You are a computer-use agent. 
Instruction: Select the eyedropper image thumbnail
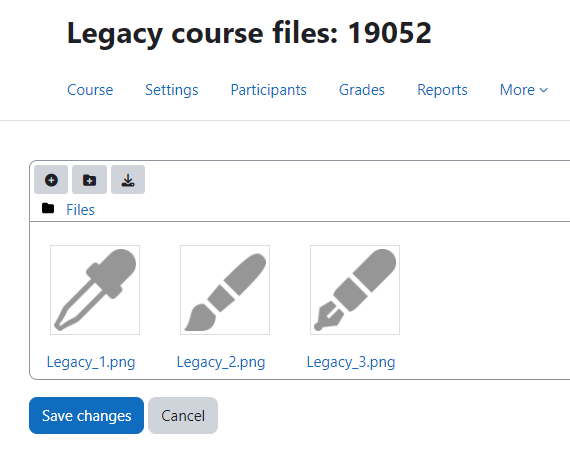pos(95,290)
